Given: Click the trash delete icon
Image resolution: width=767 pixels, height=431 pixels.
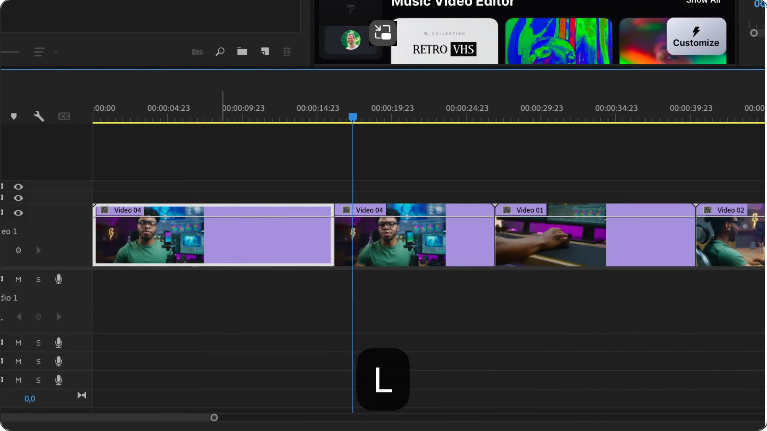Looking at the screenshot, I should 288,51.
